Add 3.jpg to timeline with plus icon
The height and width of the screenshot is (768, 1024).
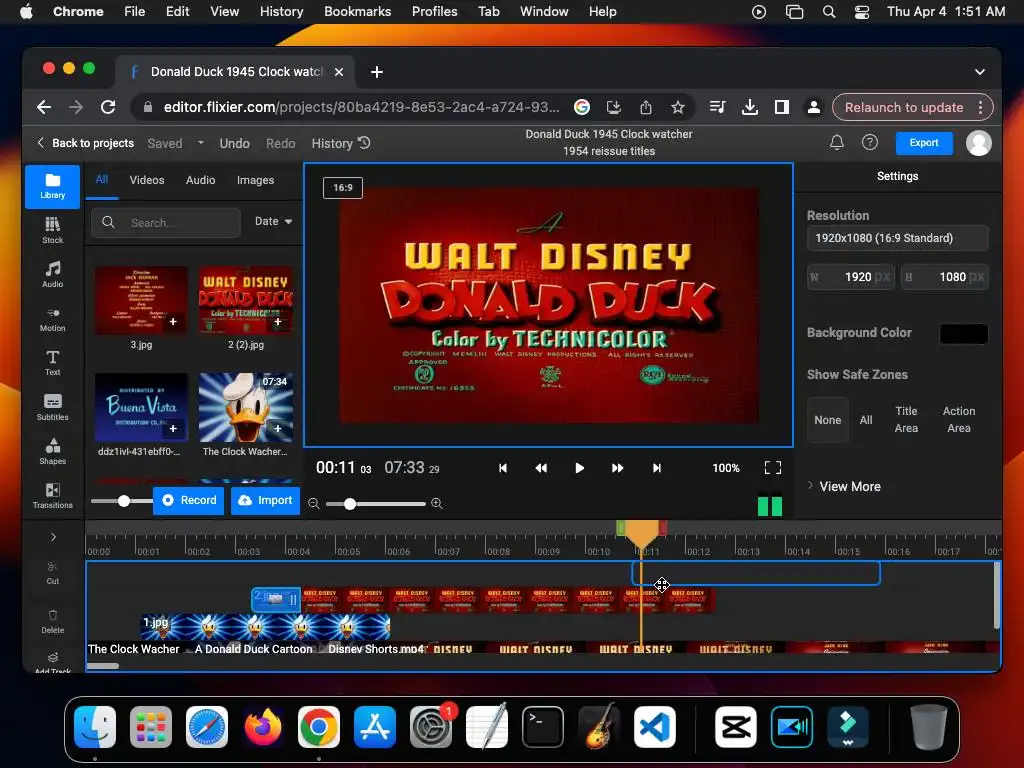(173, 321)
